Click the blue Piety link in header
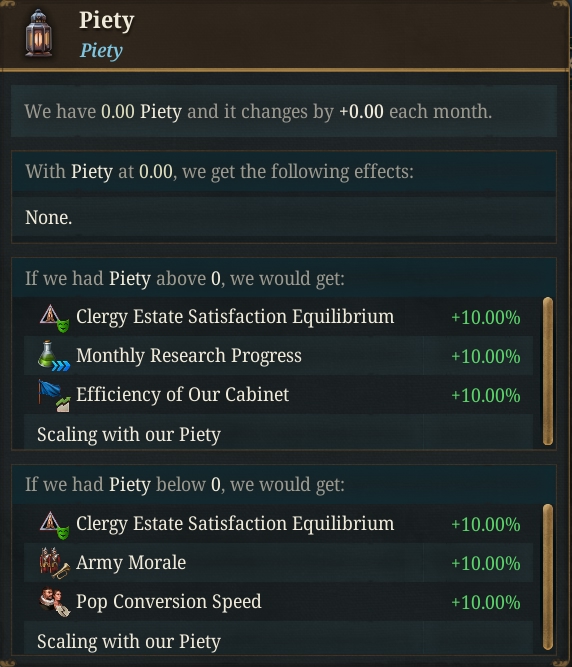This screenshot has width=572, height=667. coord(101,51)
